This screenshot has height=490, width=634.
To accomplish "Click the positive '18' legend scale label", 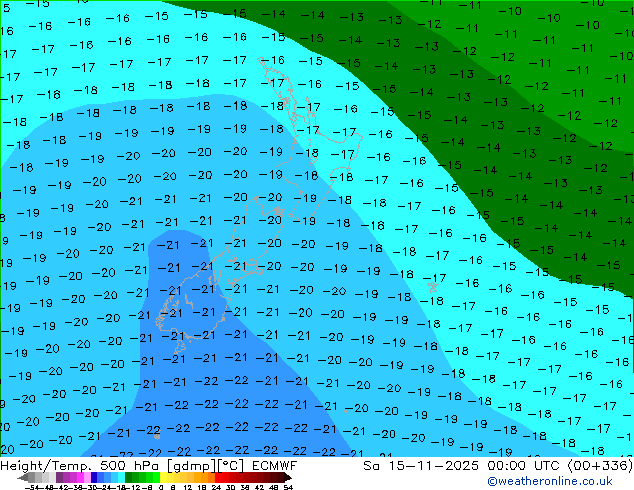I will pos(202,488).
